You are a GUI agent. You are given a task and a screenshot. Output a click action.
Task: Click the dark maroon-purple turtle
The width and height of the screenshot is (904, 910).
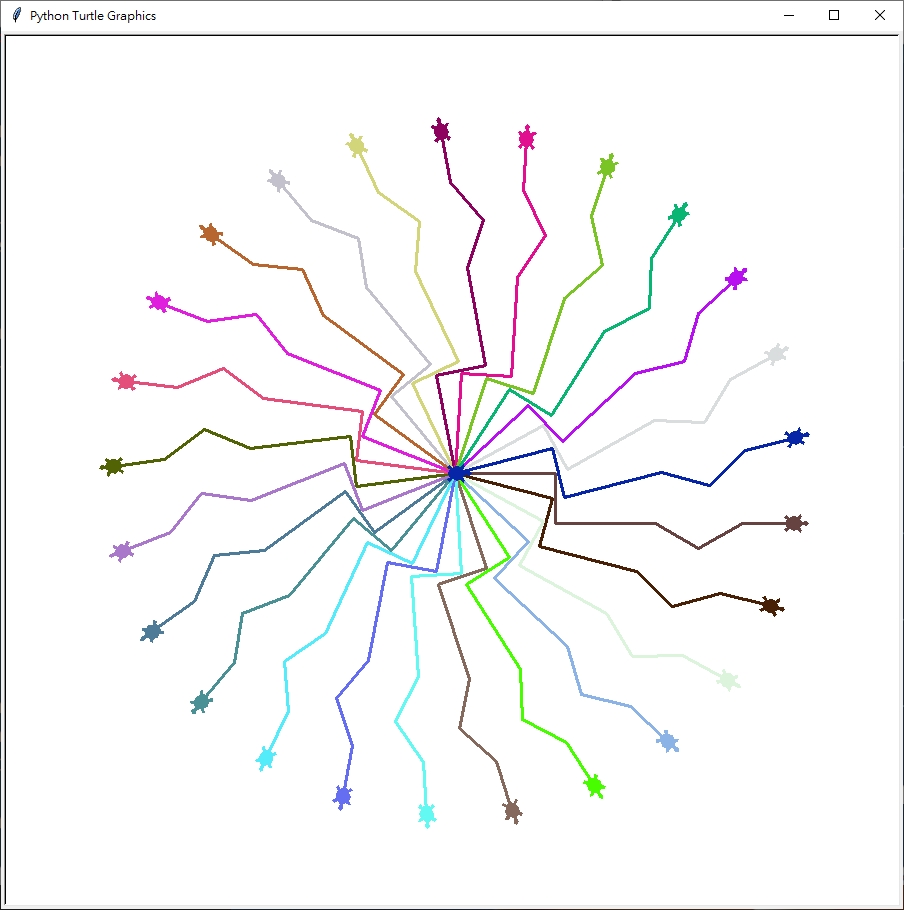click(x=441, y=130)
